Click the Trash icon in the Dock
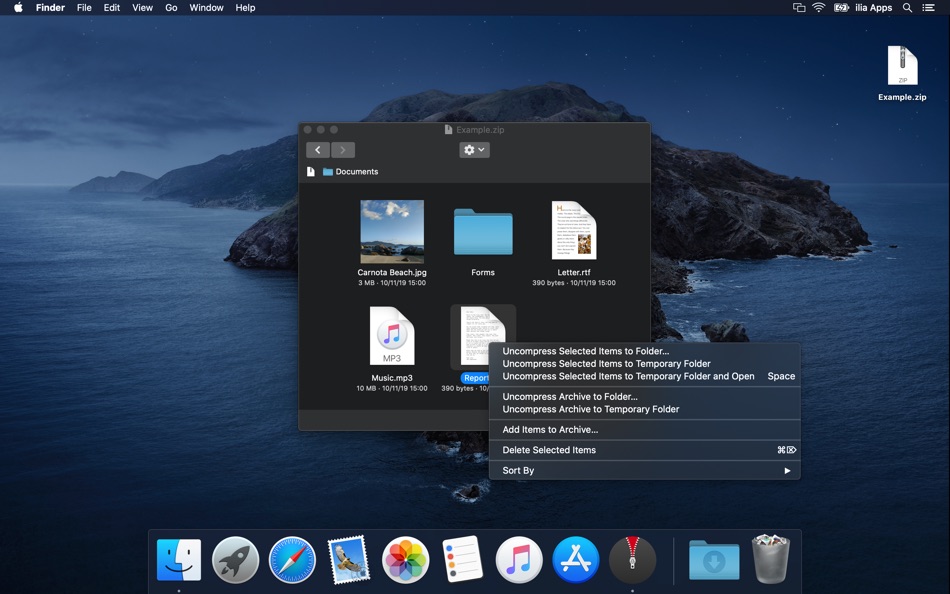 tap(770, 559)
